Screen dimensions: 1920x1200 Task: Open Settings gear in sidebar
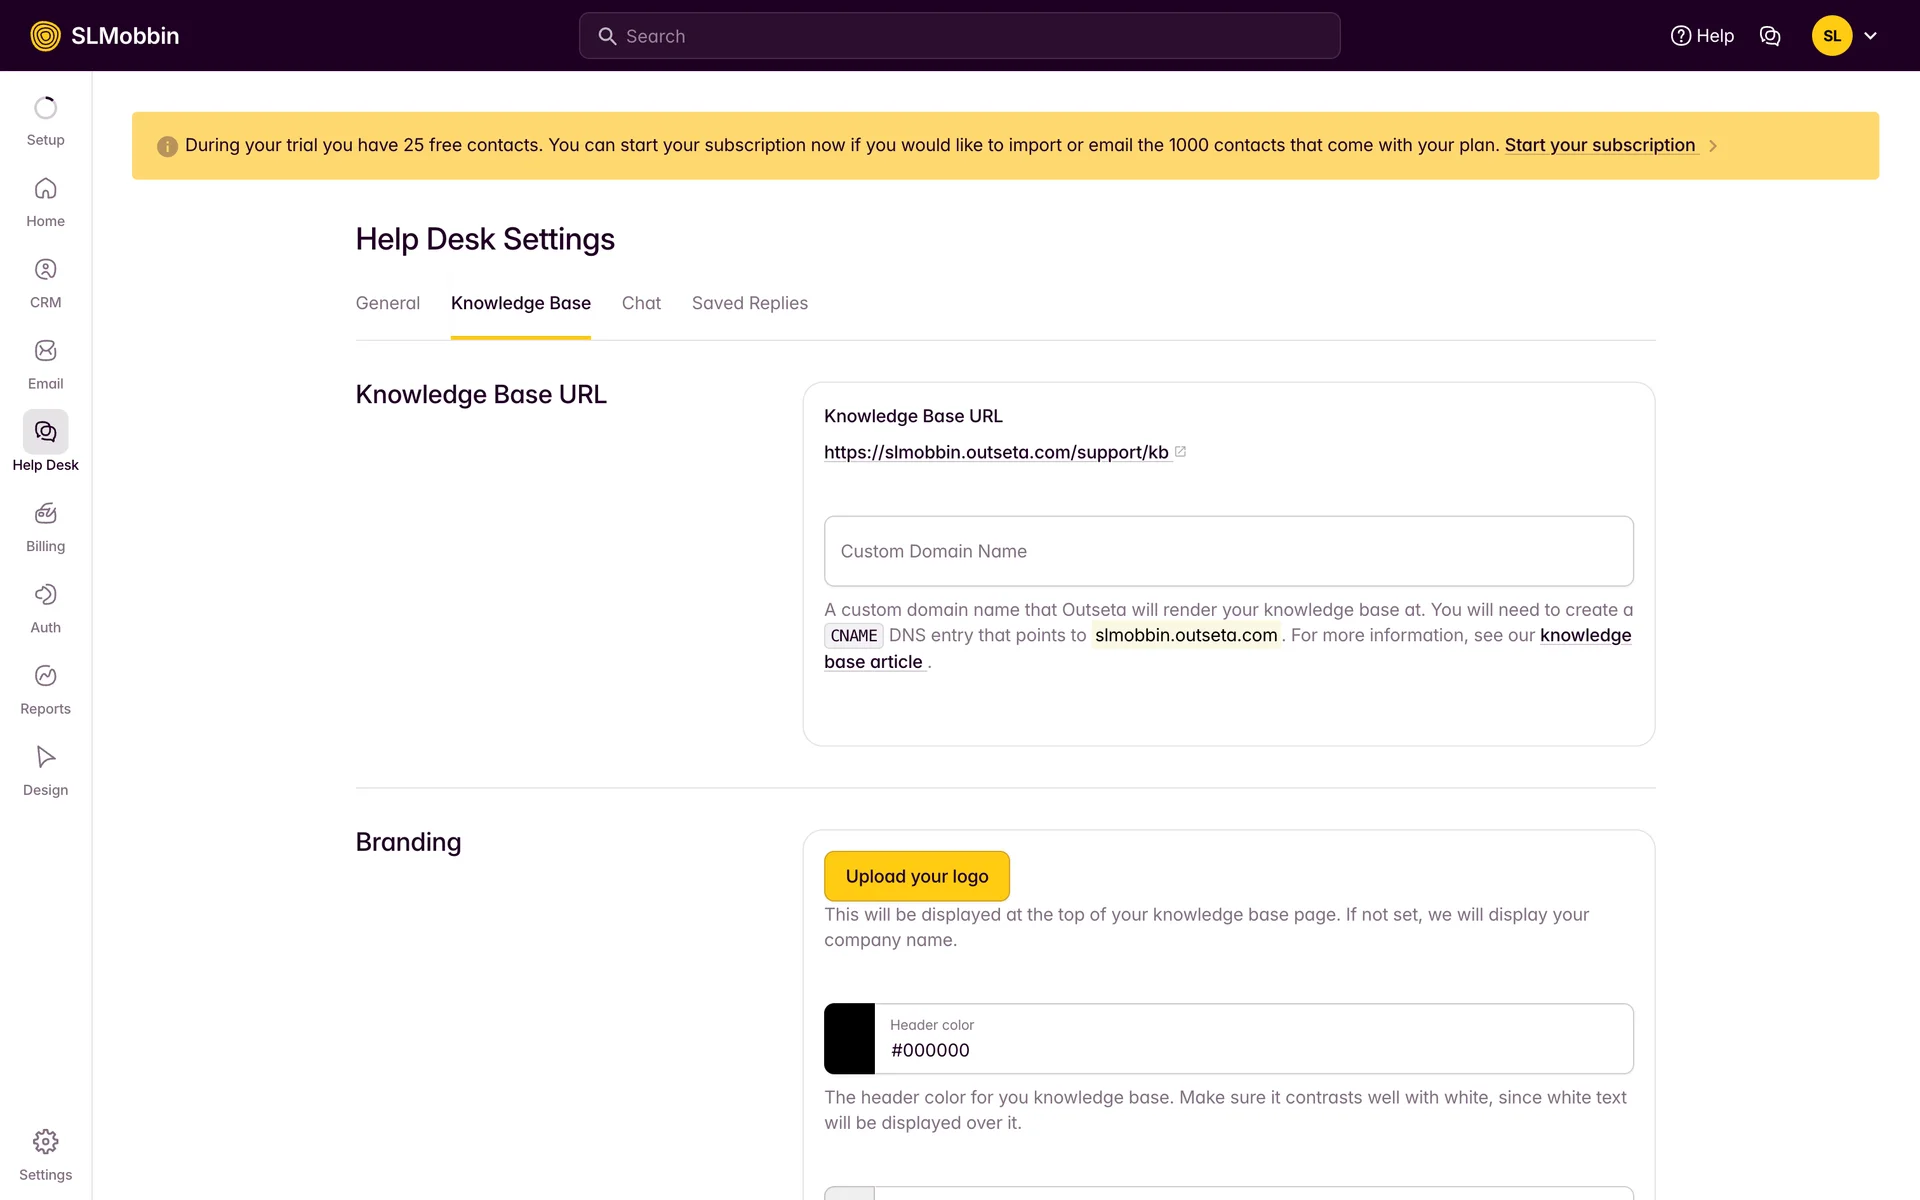[x=45, y=1142]
